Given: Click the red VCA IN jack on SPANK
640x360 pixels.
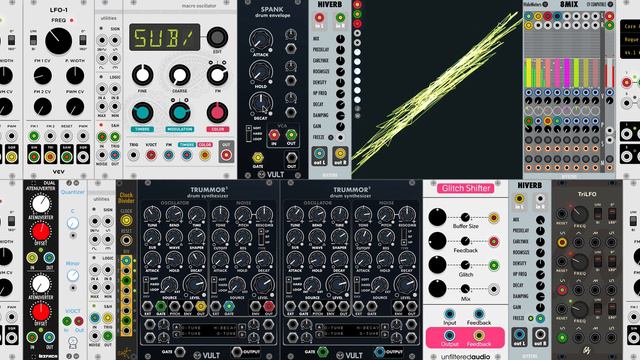Looking at the screenshot, I should pos(274,134).
